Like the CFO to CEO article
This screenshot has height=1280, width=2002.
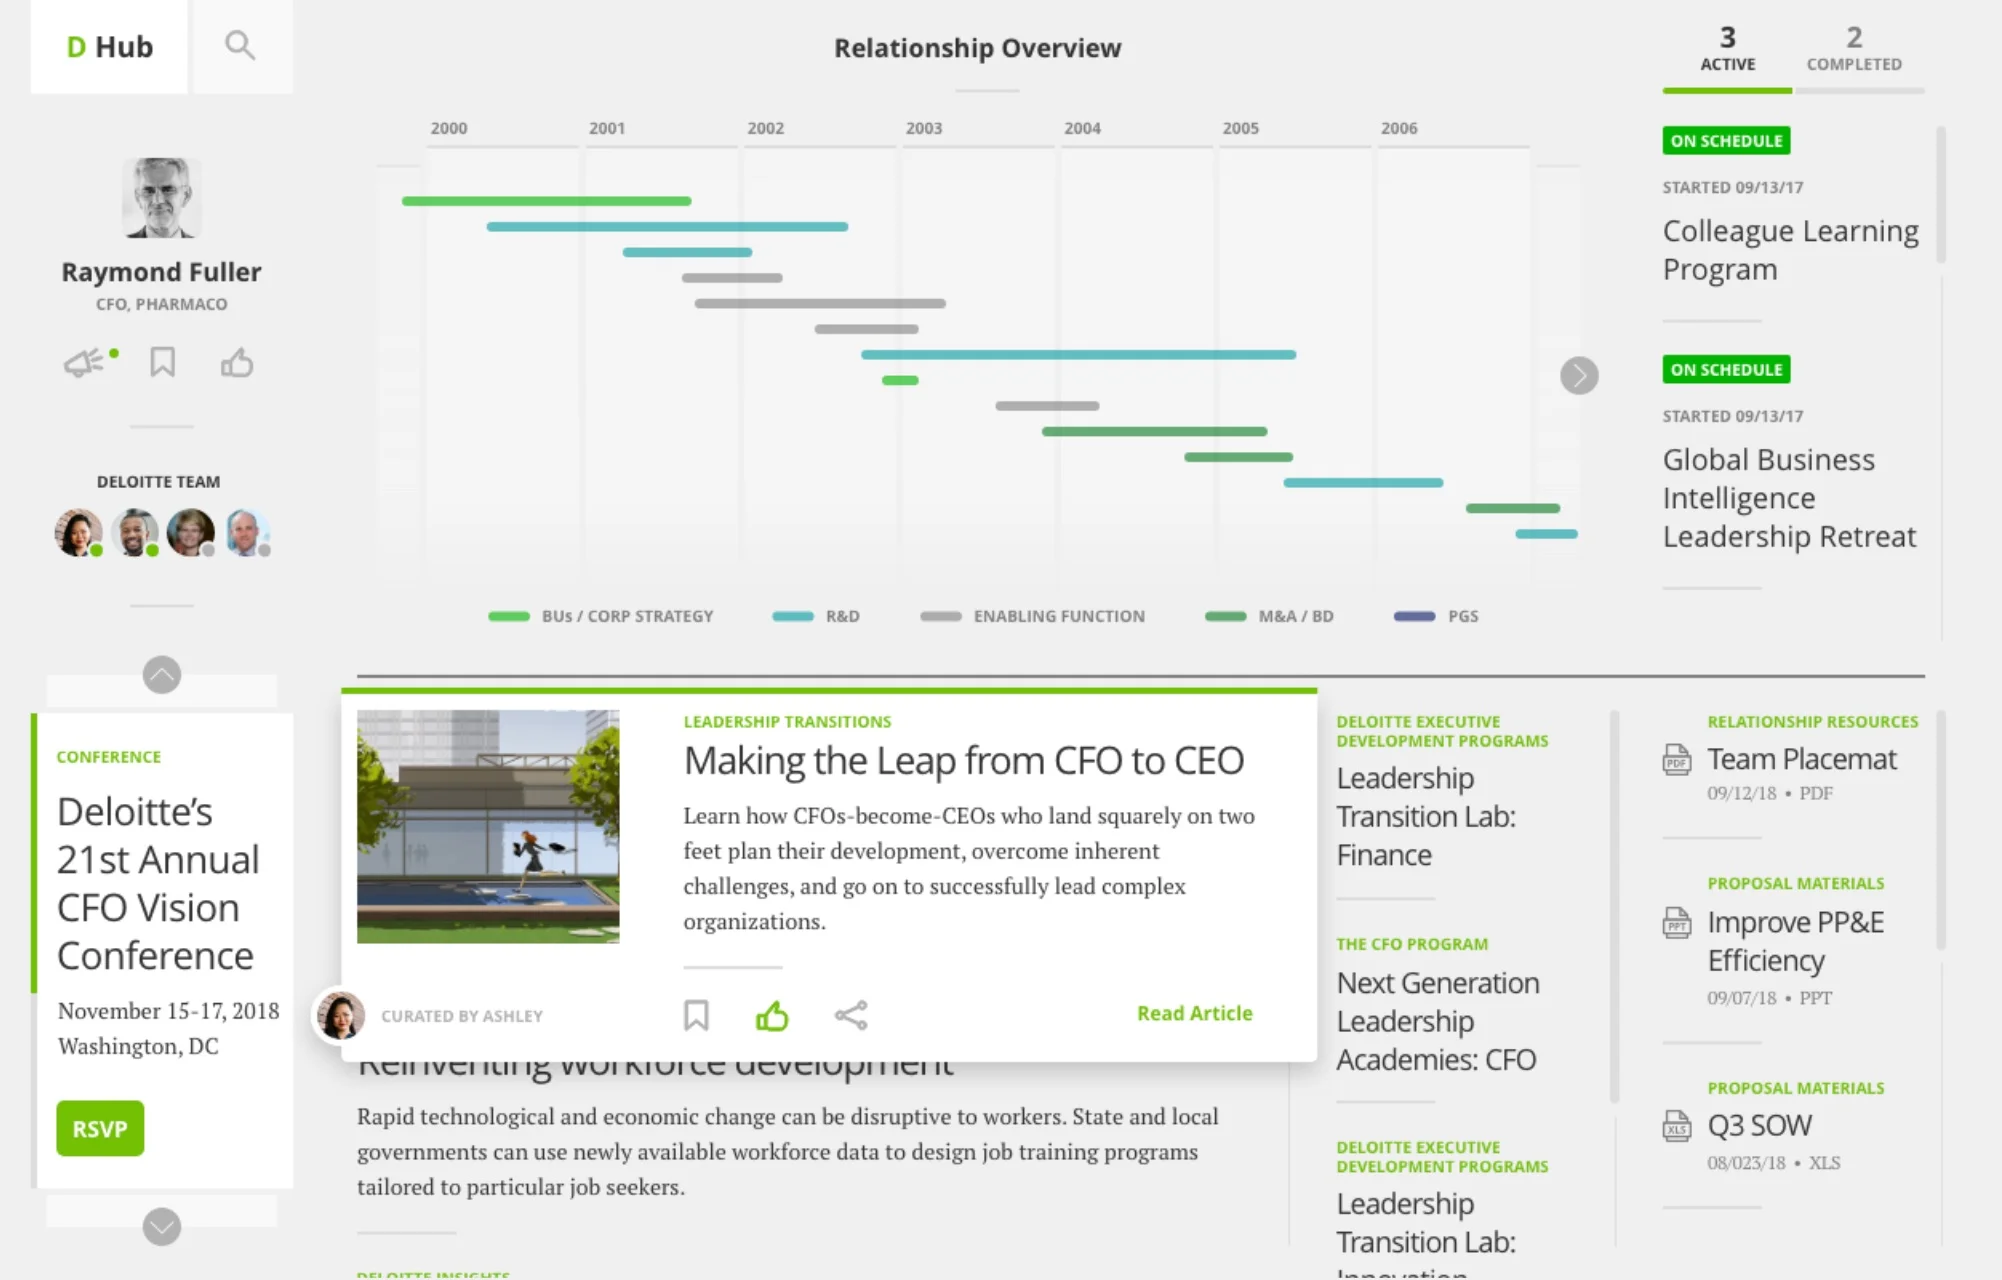[x=772, y=1015]
